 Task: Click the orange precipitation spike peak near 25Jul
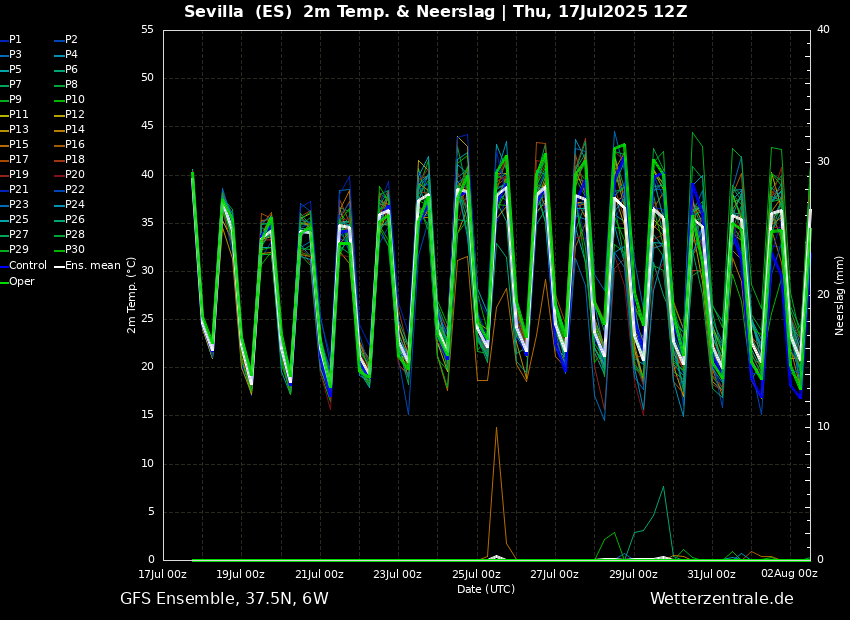tap(496, 428)
